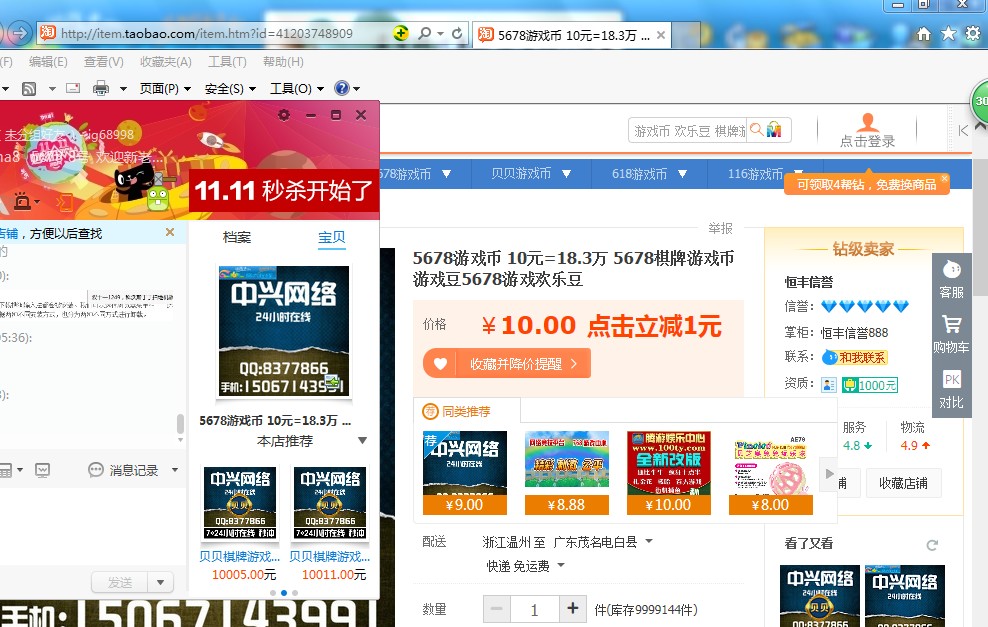Click 点击登录 user login icon
Viewport: 988px width, 627px height.
coord(867,131)
